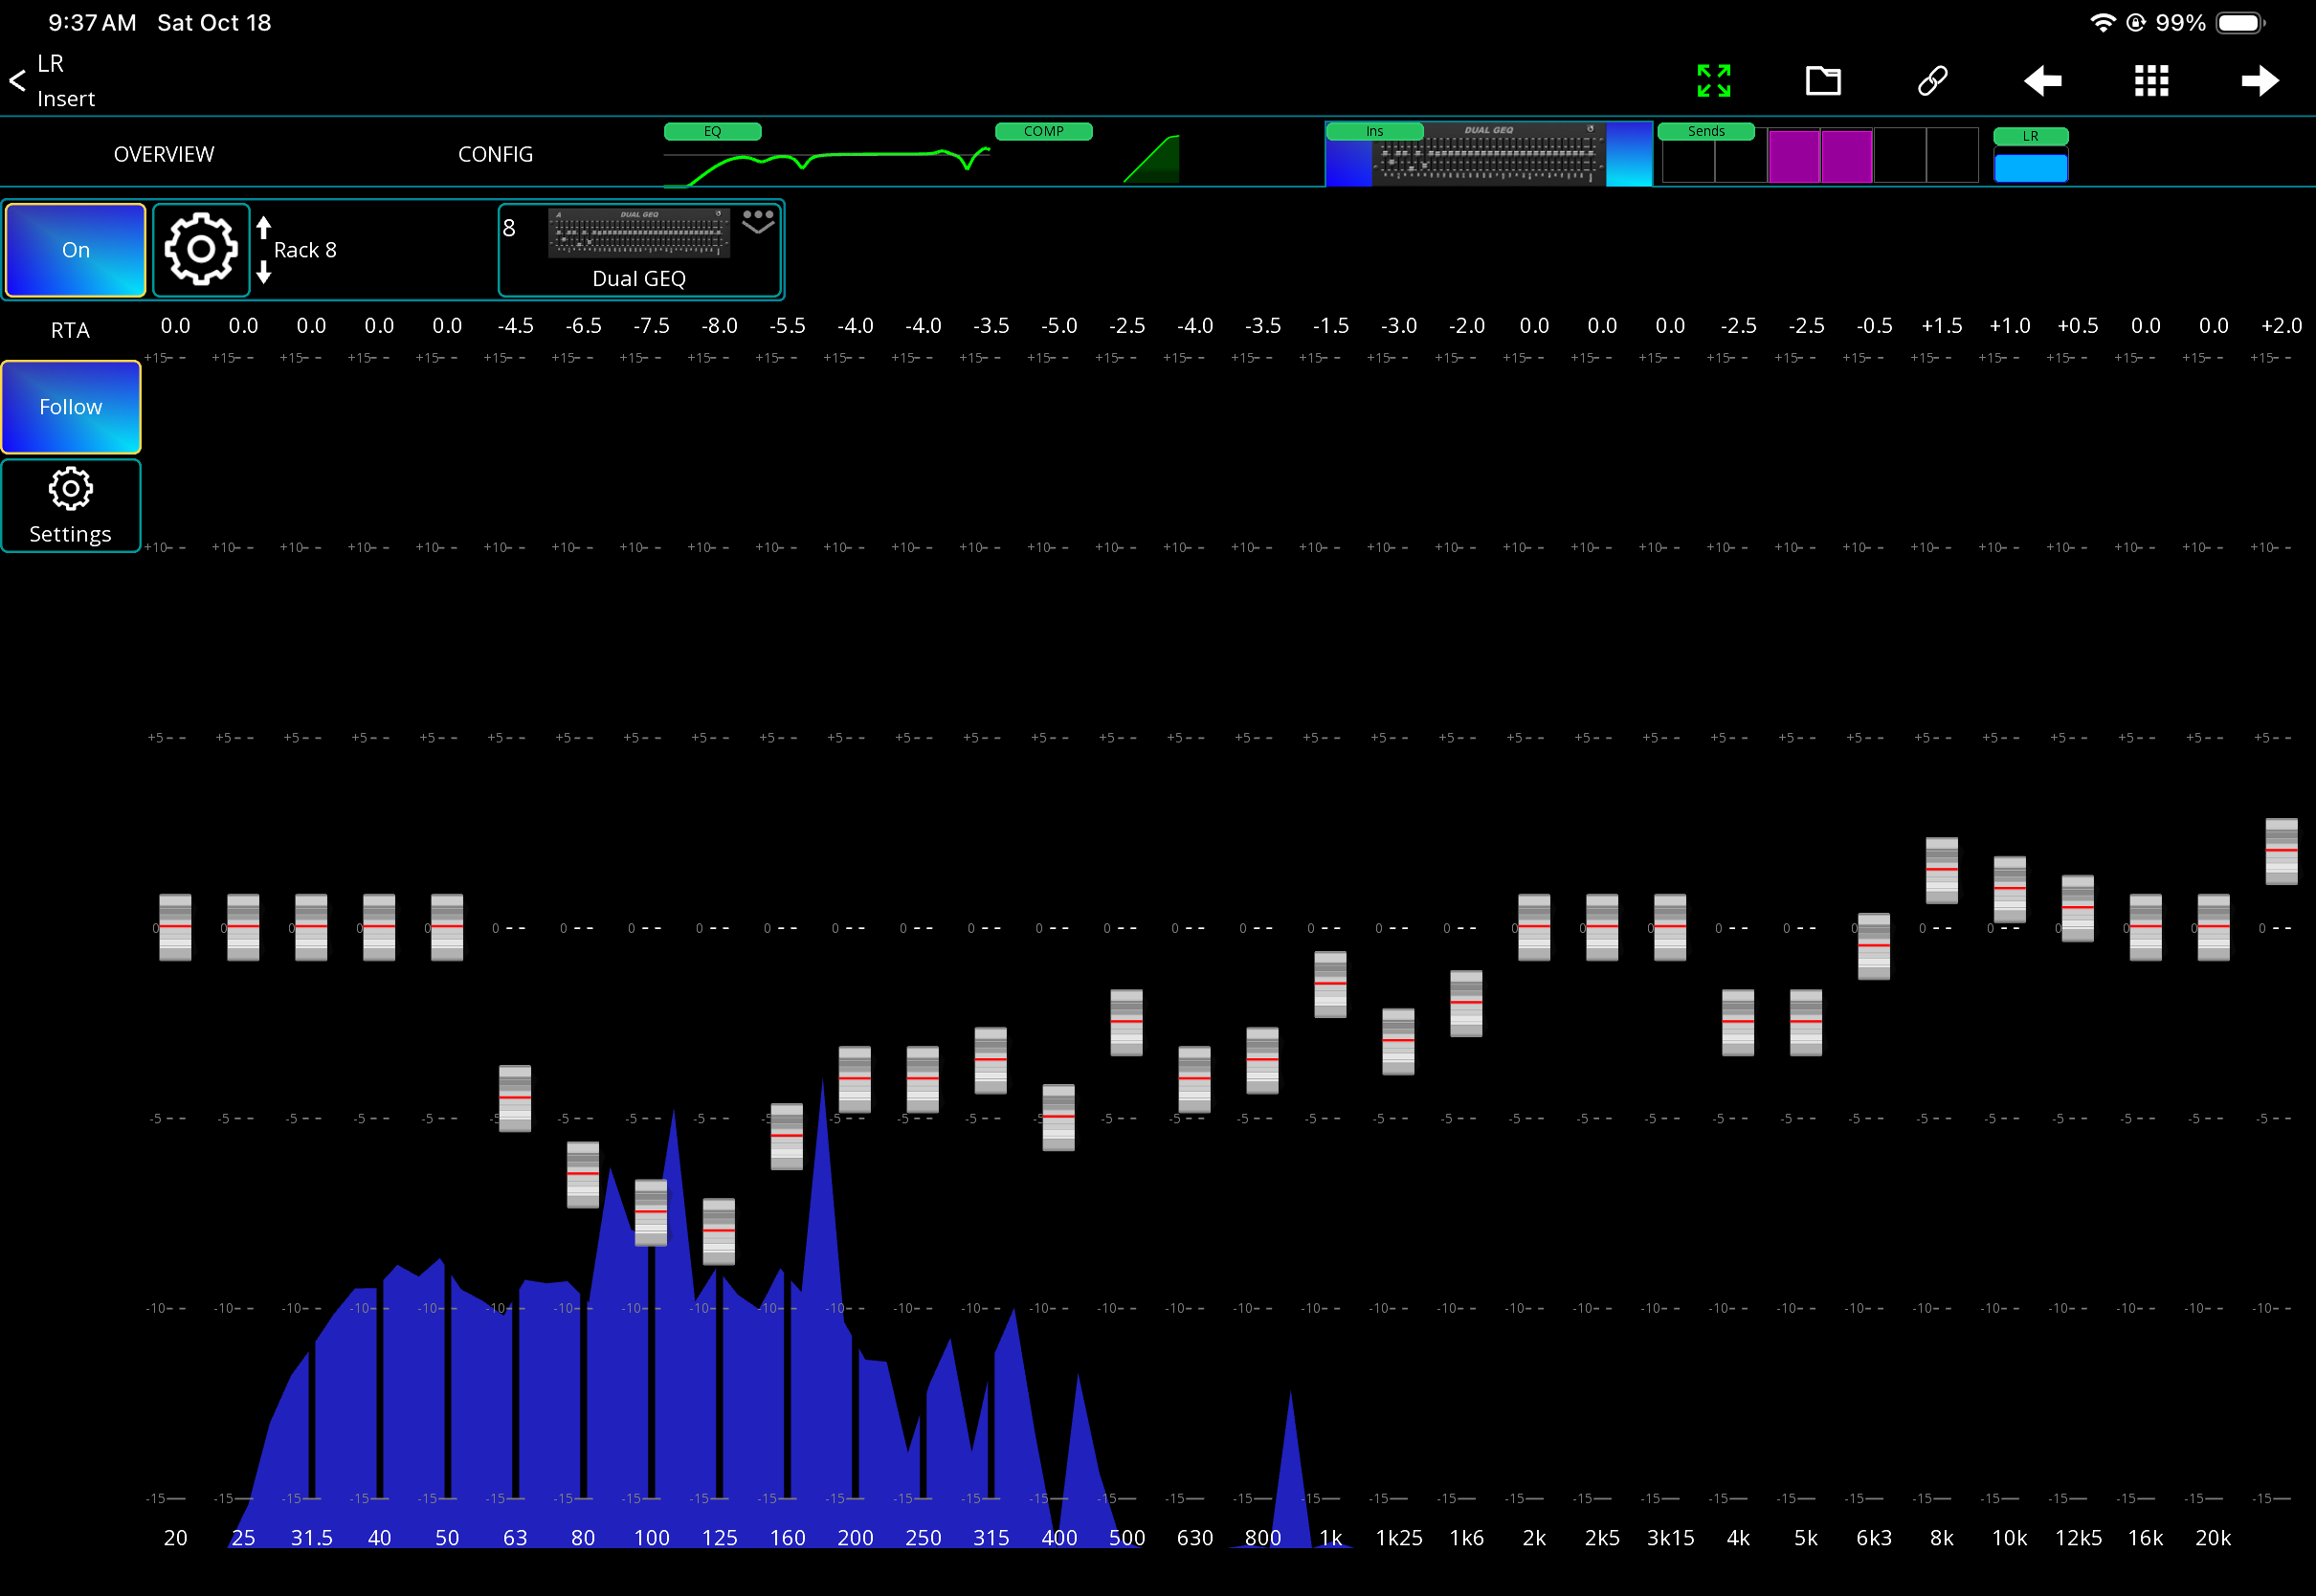Tap the back chevron beside LR Insert
This screenshot has width=2316, height=1596.
pyautogui.click(x=17, y=81)
